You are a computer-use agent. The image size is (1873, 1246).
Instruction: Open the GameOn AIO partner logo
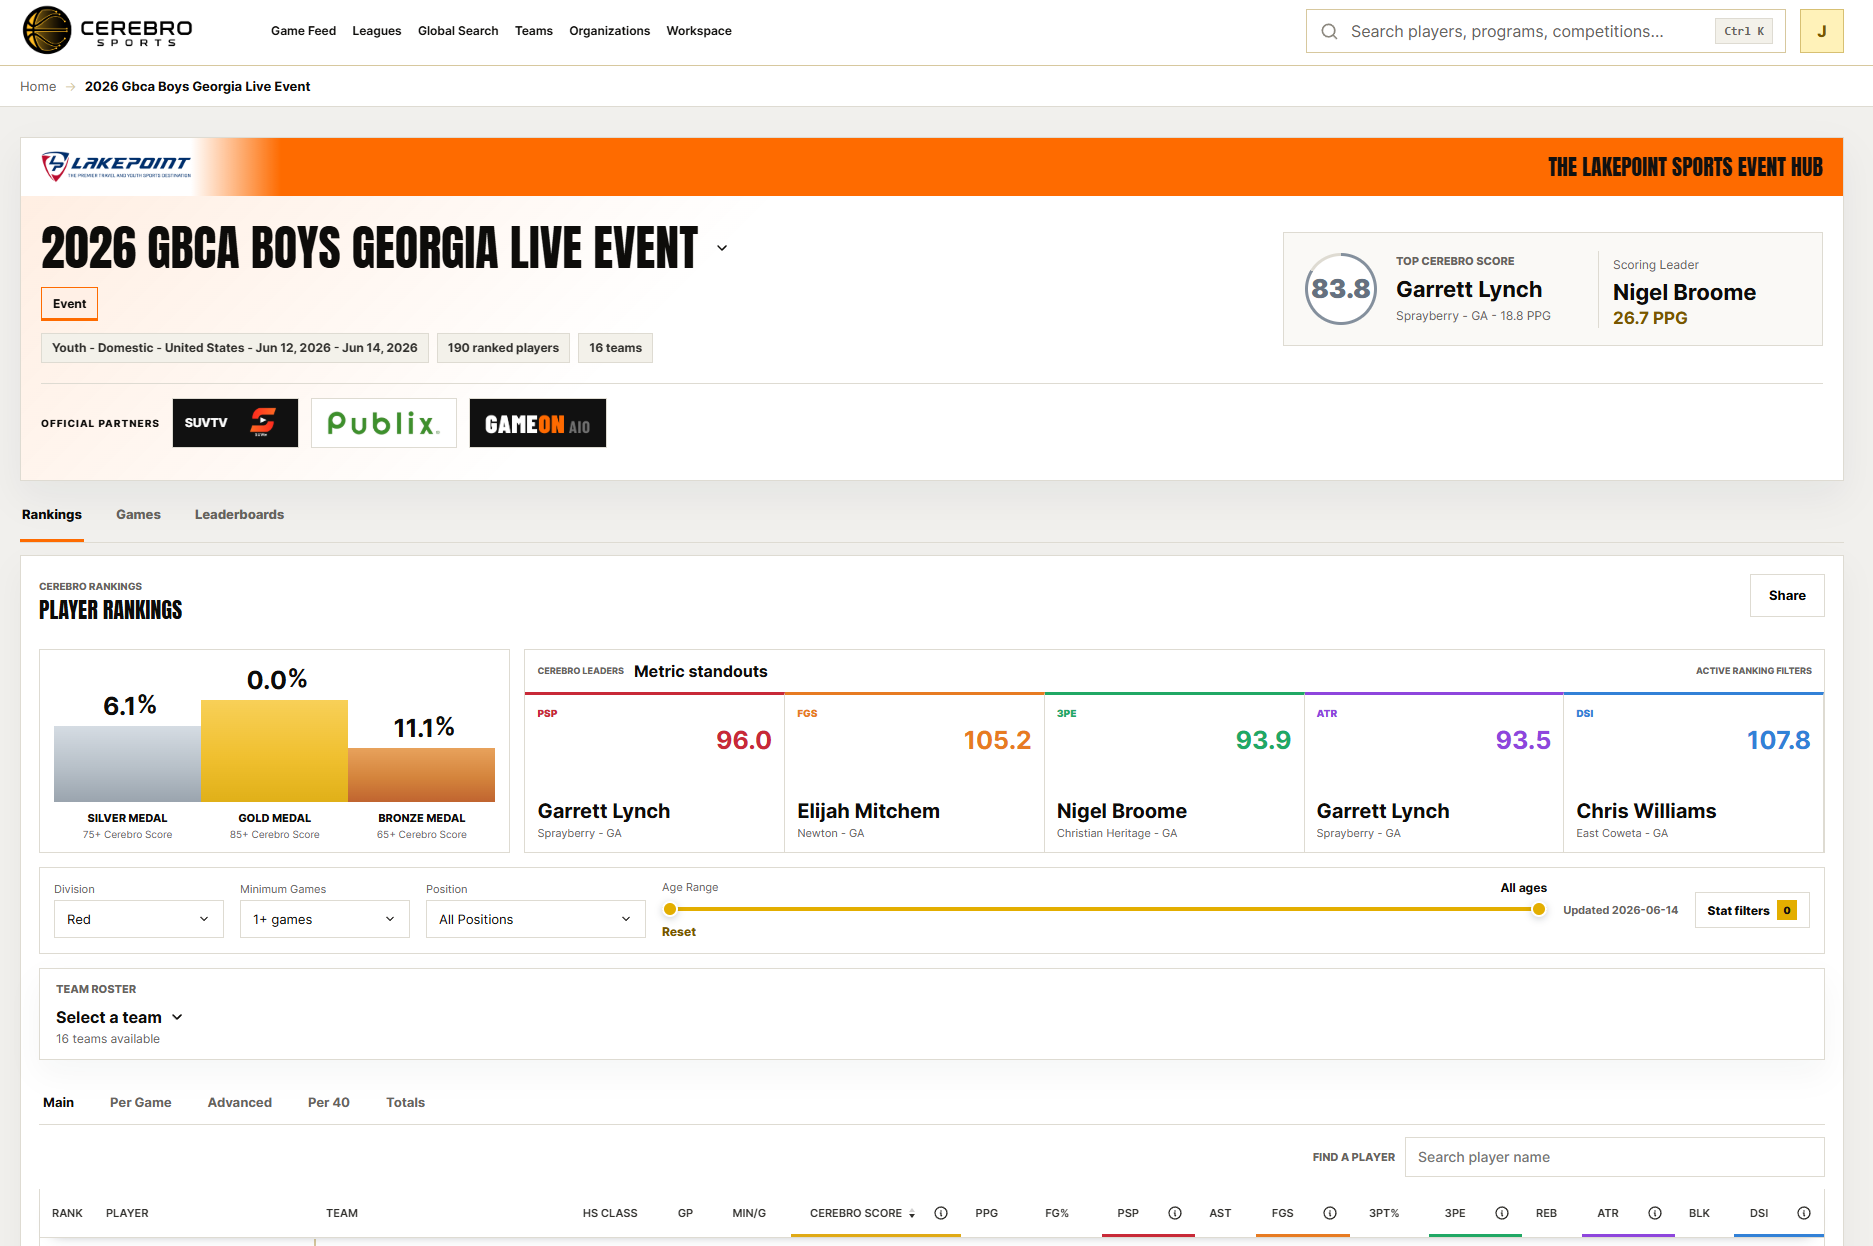pos(538,423)
